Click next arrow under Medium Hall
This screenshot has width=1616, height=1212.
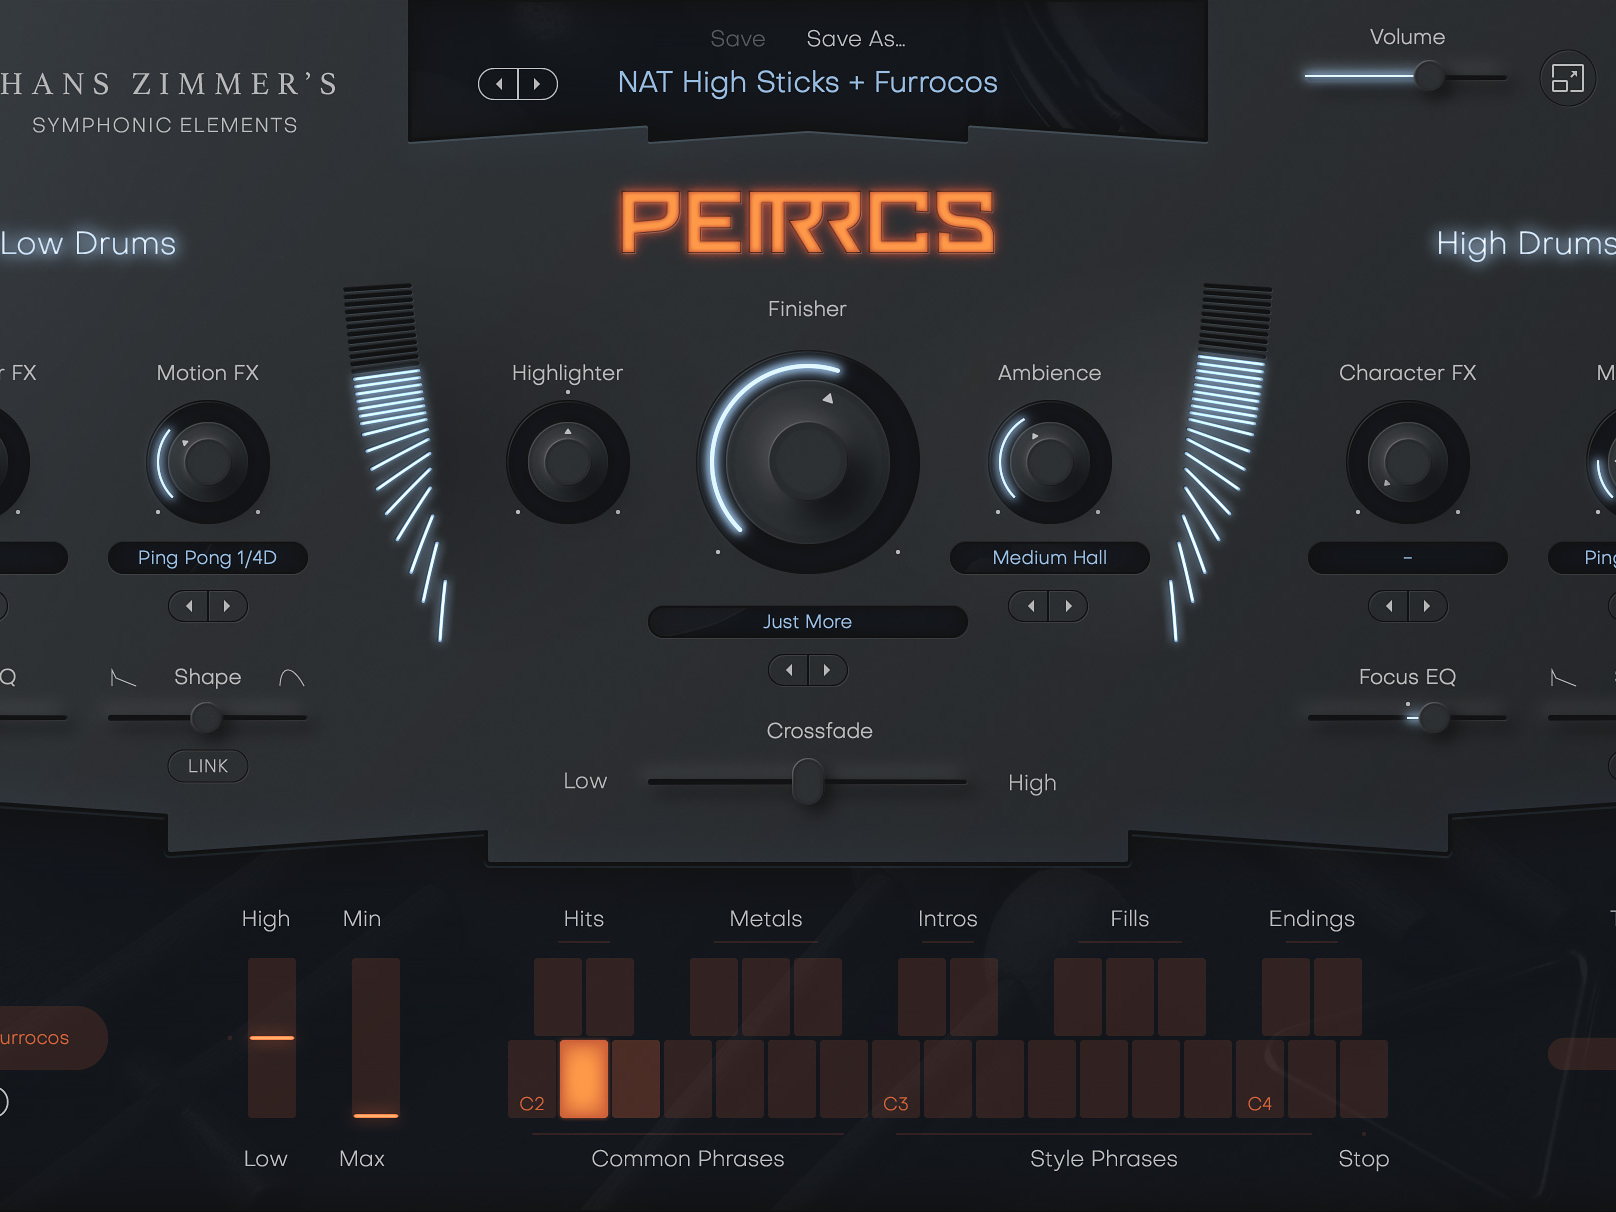click(1068, 606)
